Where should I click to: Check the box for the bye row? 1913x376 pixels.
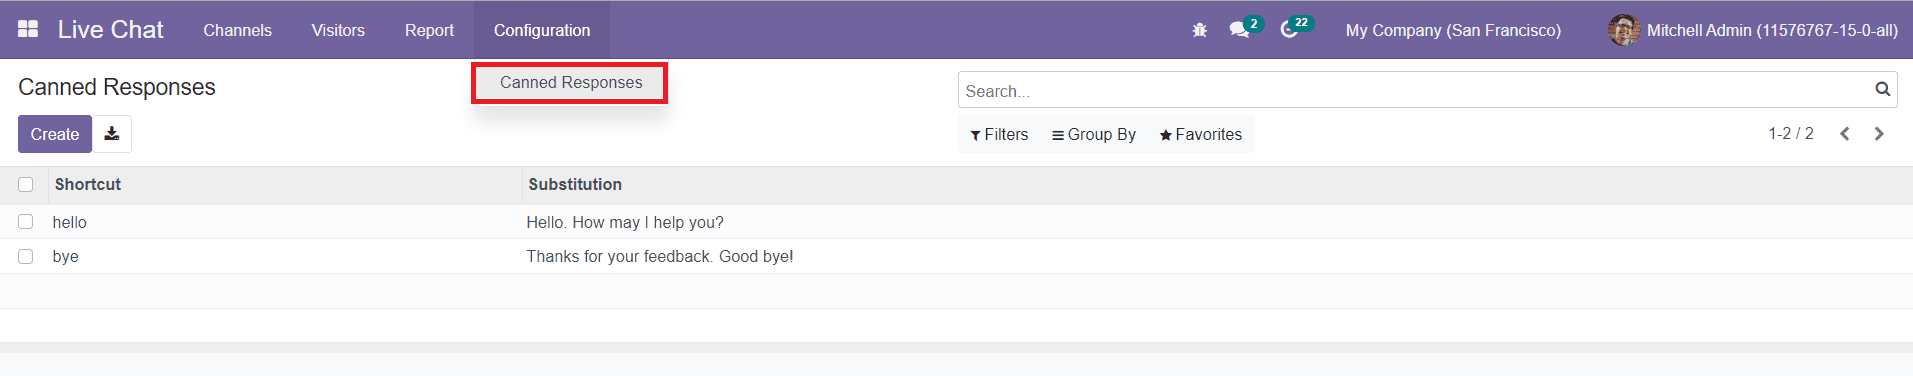click(26, 257)
